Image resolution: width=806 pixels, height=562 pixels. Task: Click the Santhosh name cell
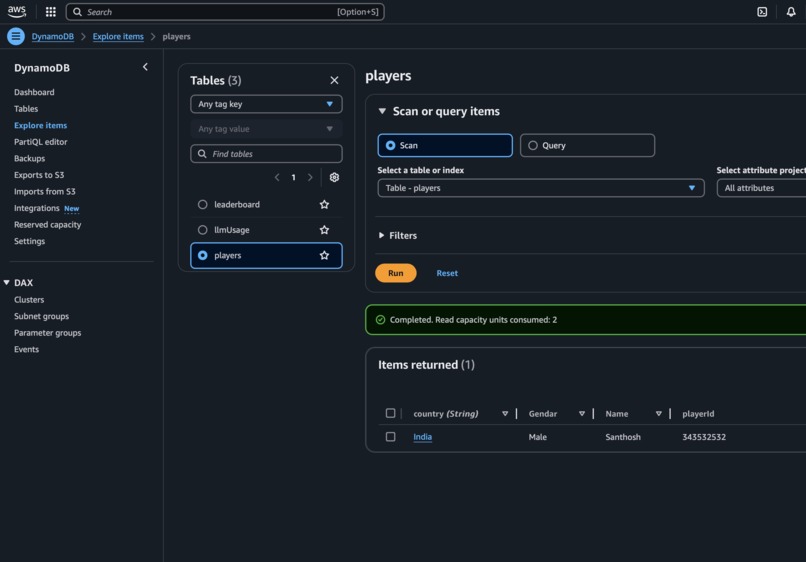click(x=623, y=437)
